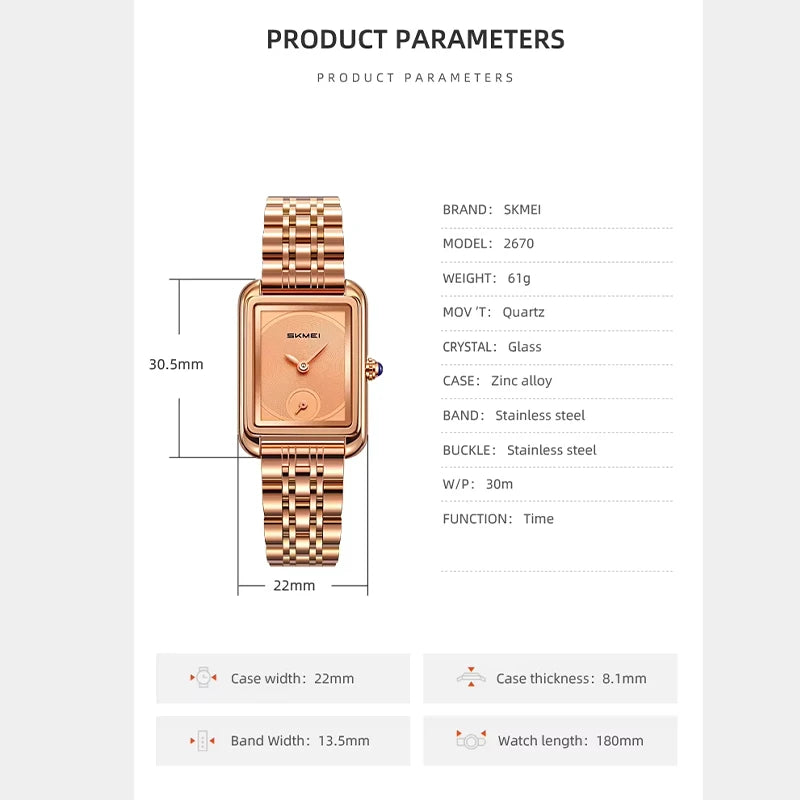
Task: Select the BRAND: SKMEI row
Action: [557, 210]
